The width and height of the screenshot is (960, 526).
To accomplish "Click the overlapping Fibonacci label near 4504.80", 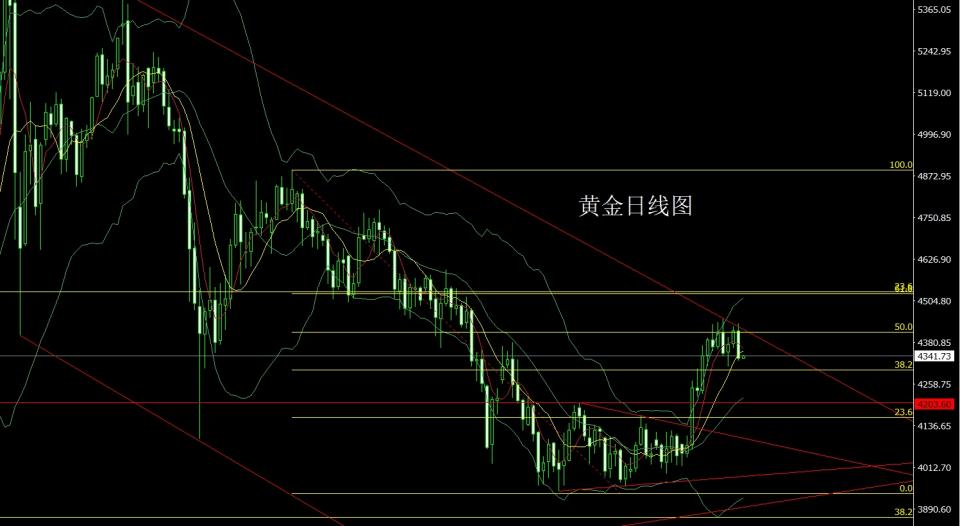I will click(904, 287).
